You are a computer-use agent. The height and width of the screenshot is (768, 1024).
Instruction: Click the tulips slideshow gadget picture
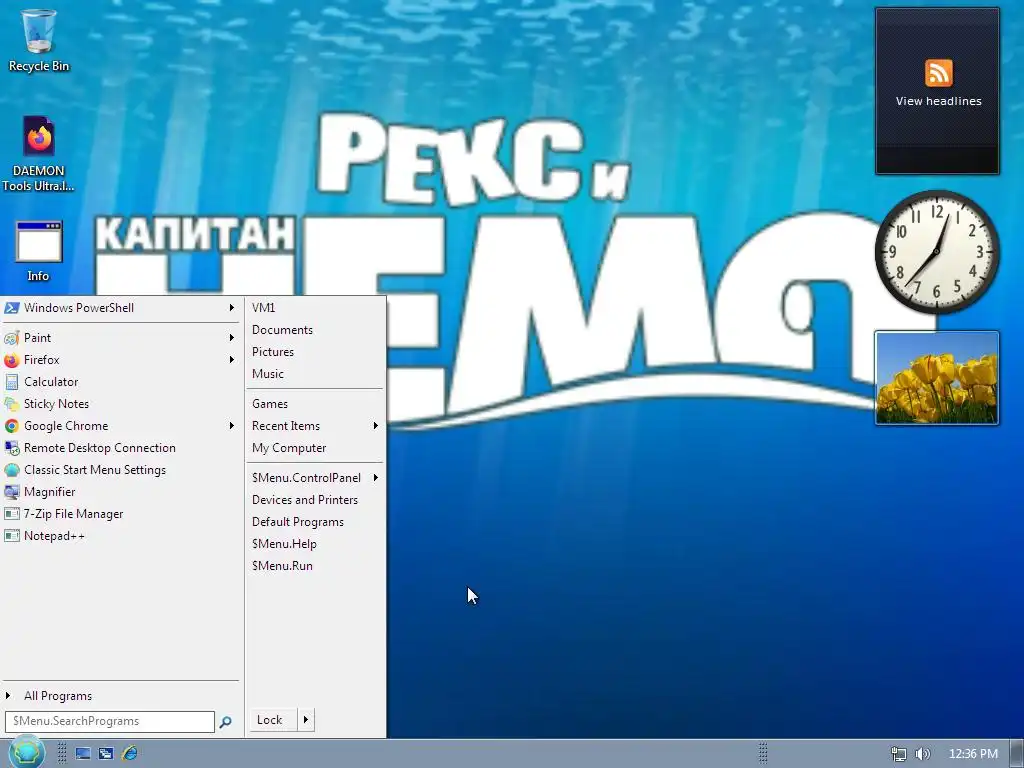[x=937, y=378]
